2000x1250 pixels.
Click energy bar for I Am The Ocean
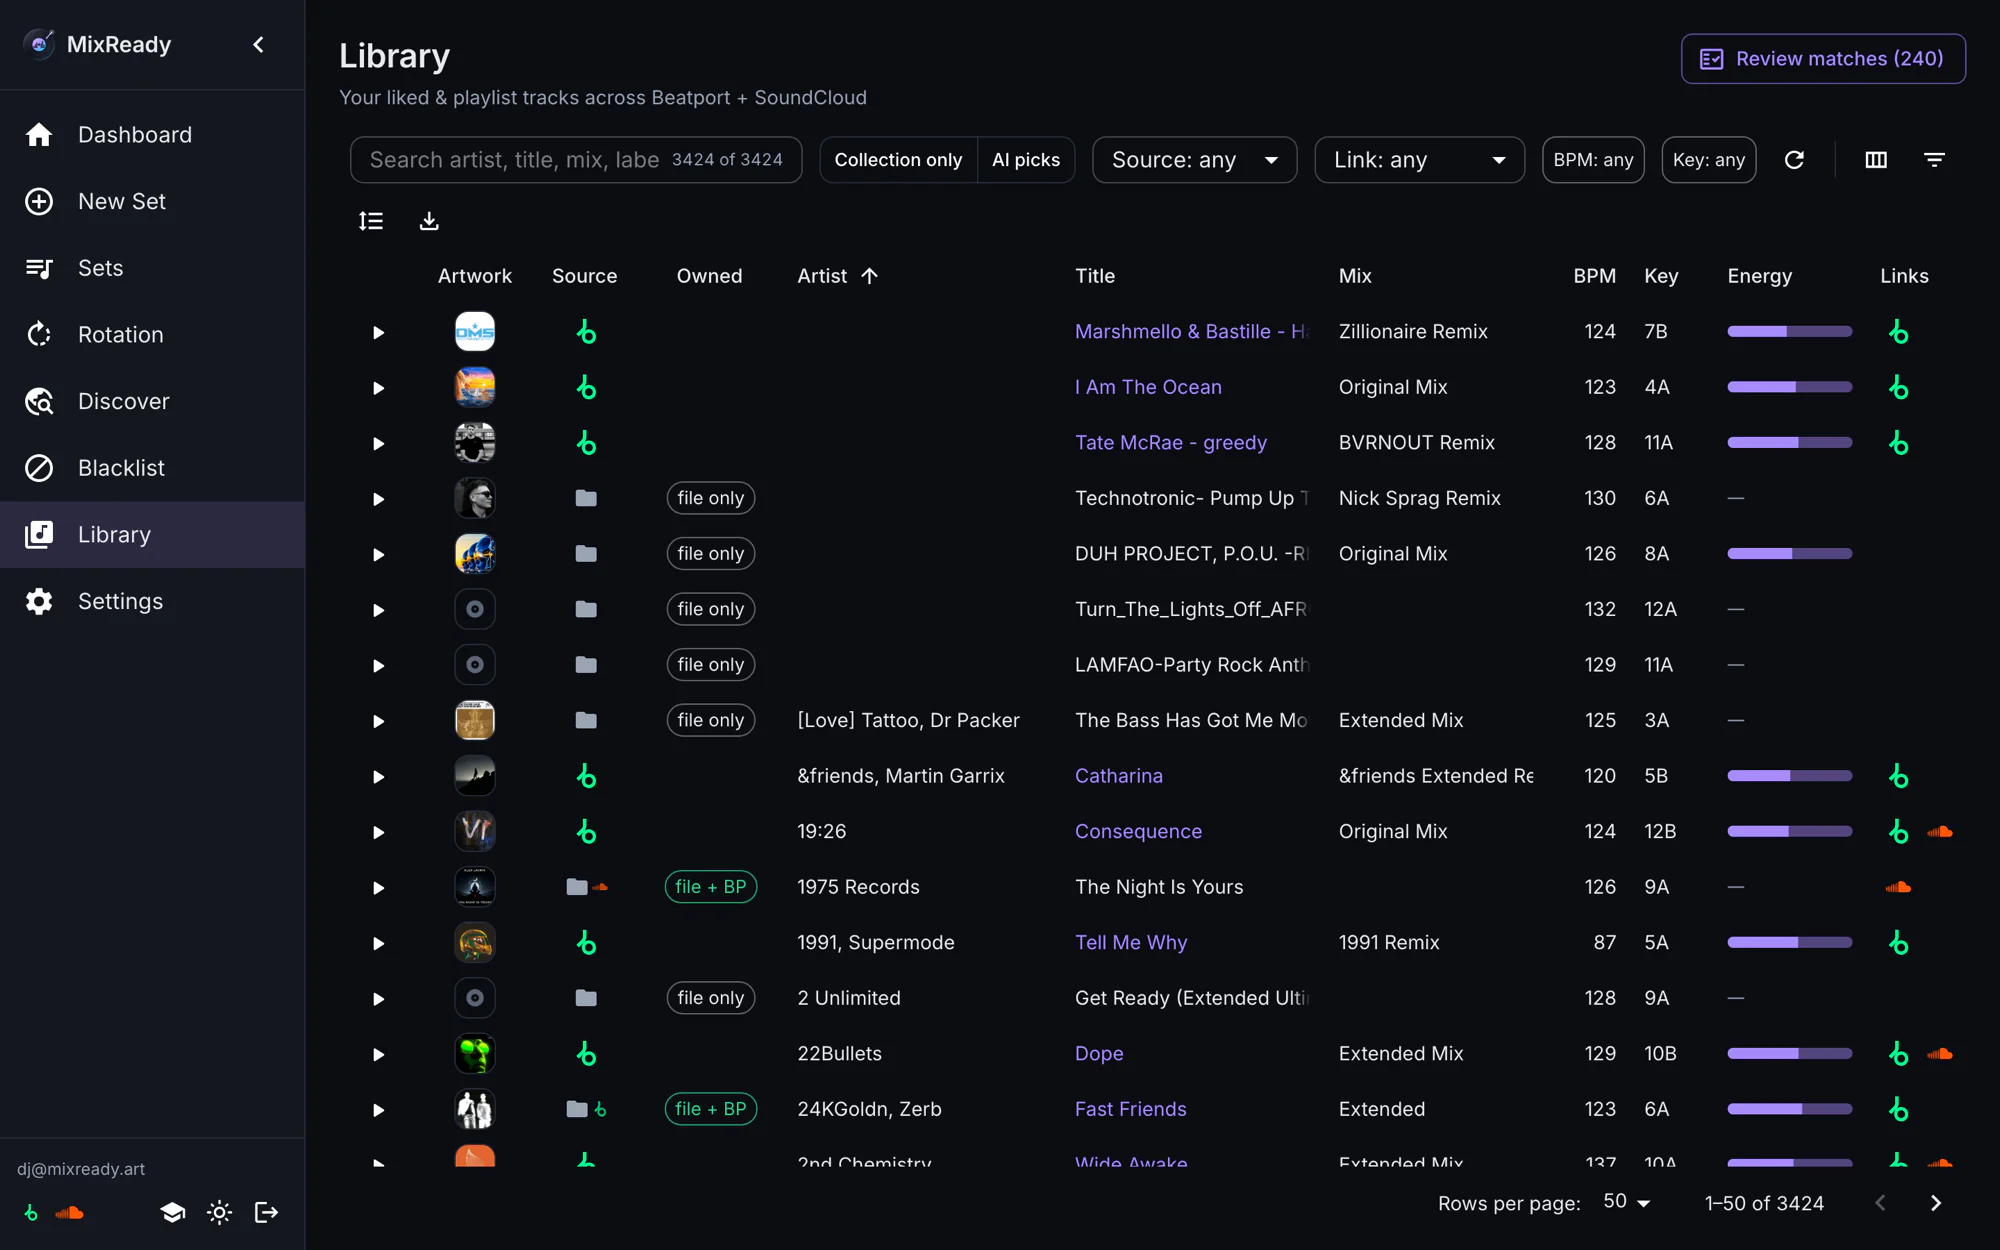coord(1789,387)
